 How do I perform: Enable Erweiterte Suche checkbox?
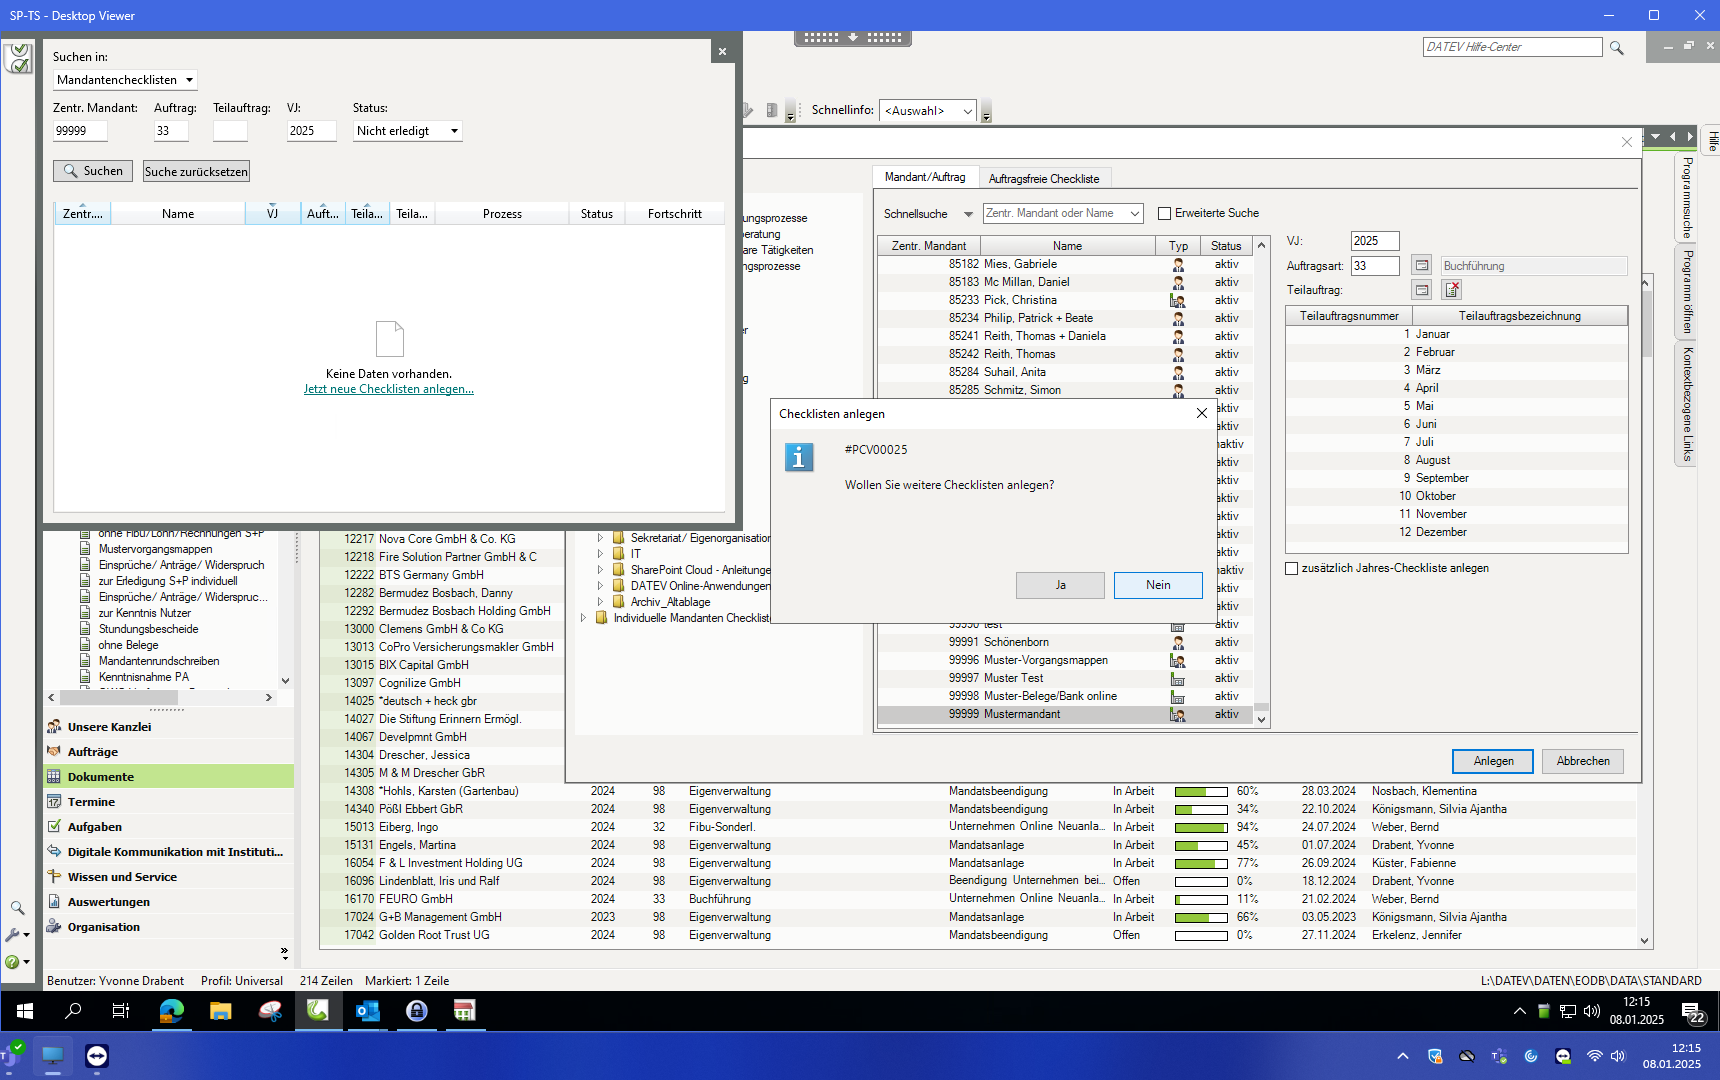coord(1164,214)
